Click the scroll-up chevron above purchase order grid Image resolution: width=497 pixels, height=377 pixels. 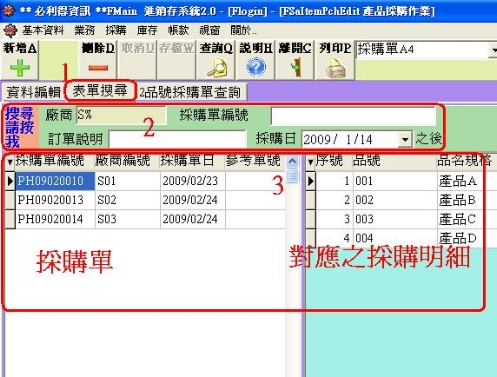(292, 162)
